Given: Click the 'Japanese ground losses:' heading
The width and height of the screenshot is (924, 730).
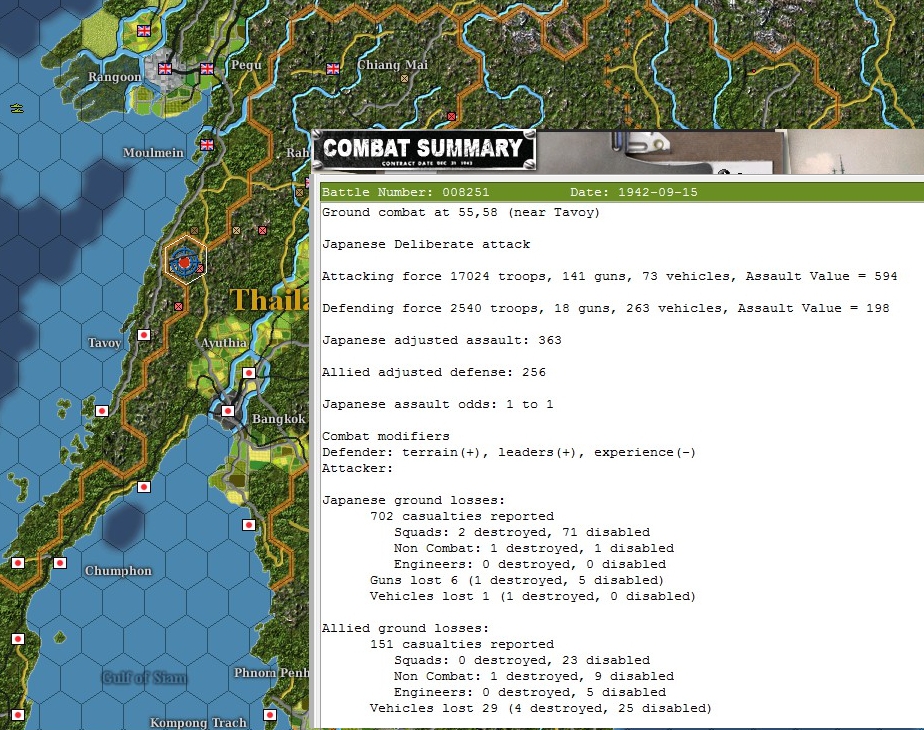Looking at the screenshot, I should pos(413,500).
